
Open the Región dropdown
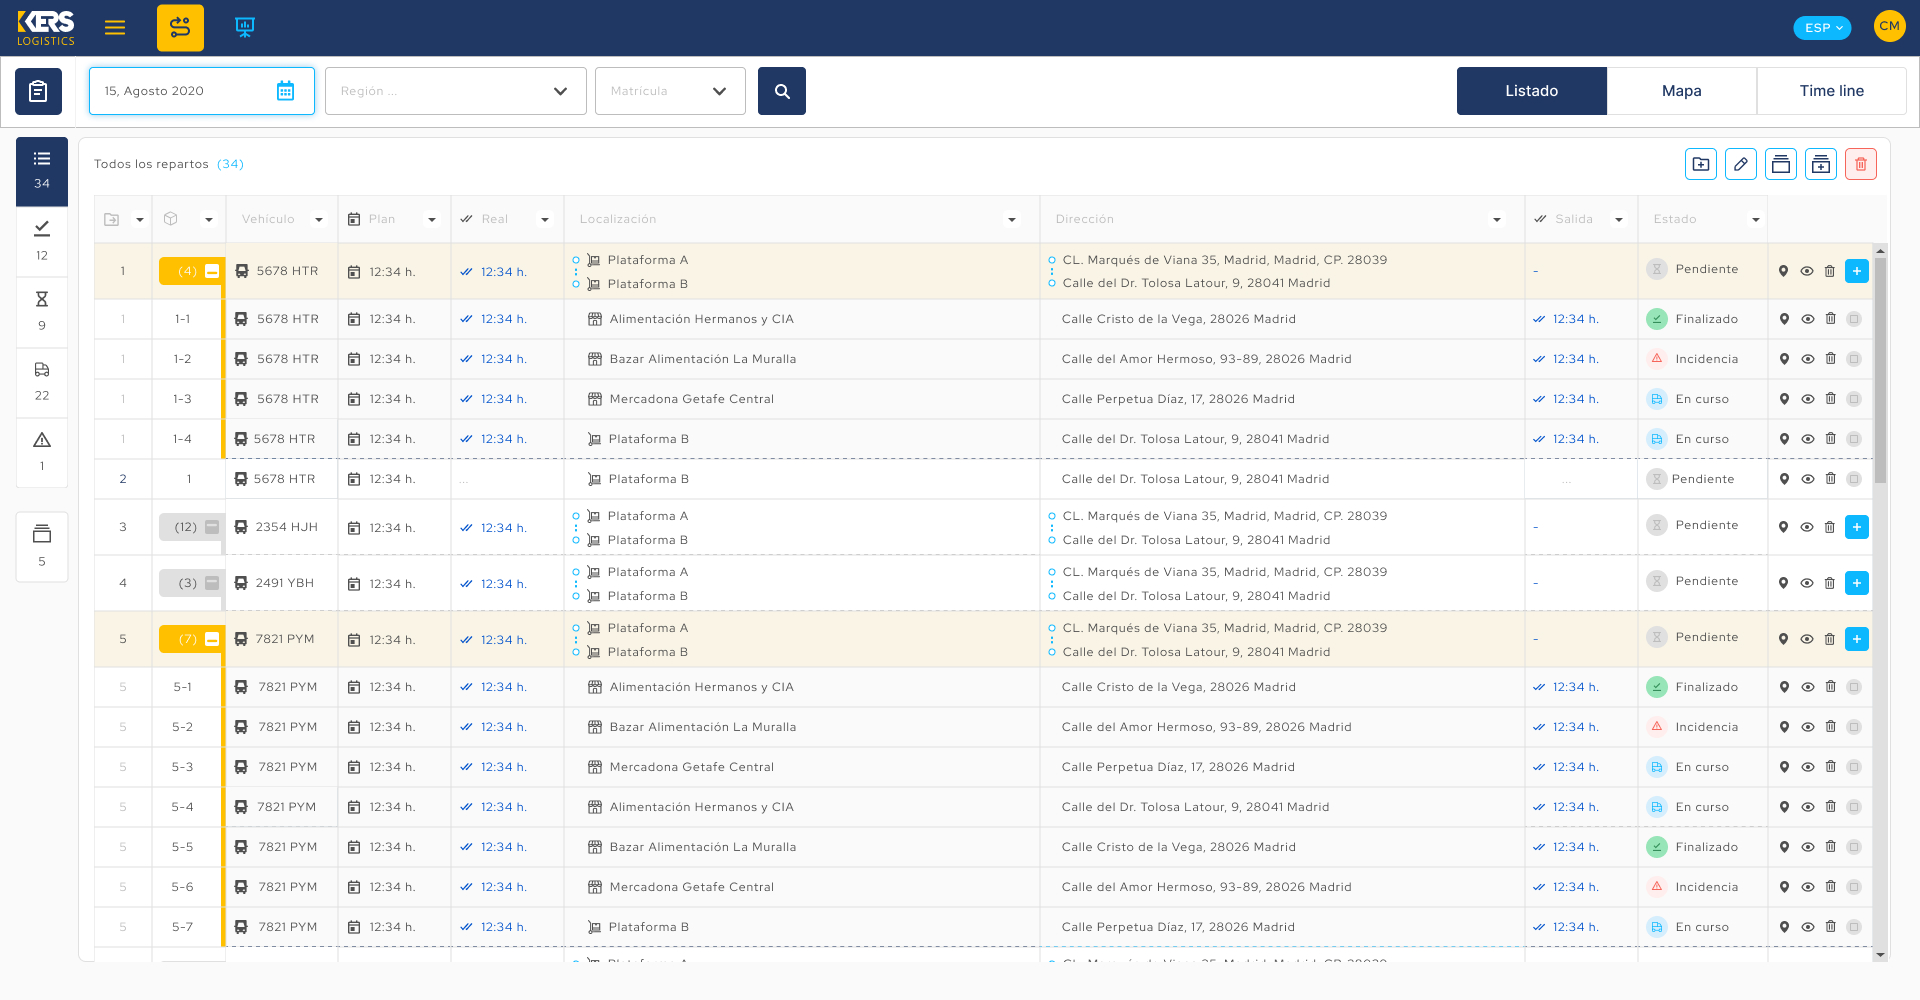[x=455, y=91]
